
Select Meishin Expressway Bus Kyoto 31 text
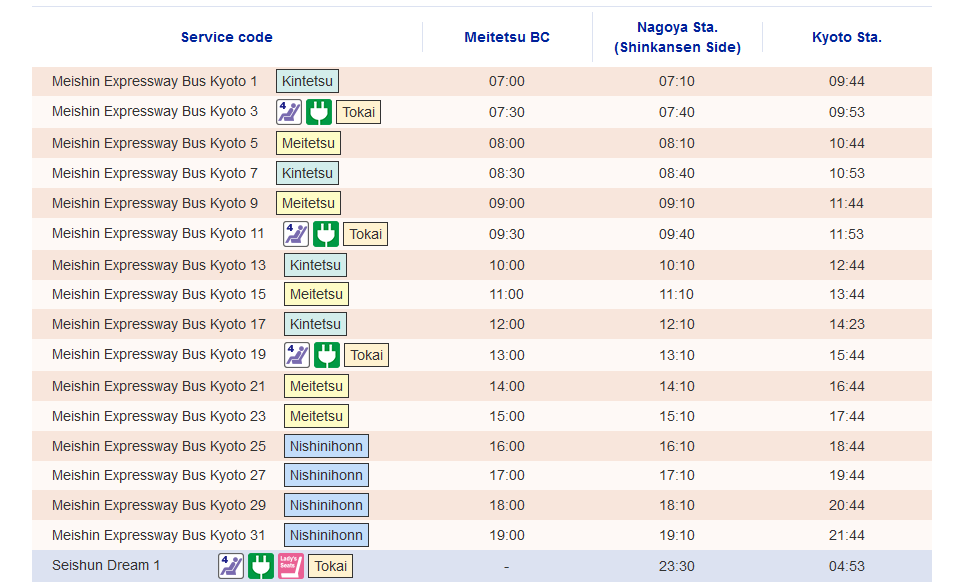tap(159, 536)
